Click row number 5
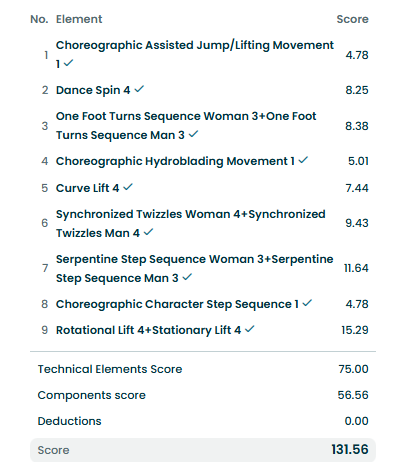The width and height of the screenshot is (395, 462). [45, 188]
